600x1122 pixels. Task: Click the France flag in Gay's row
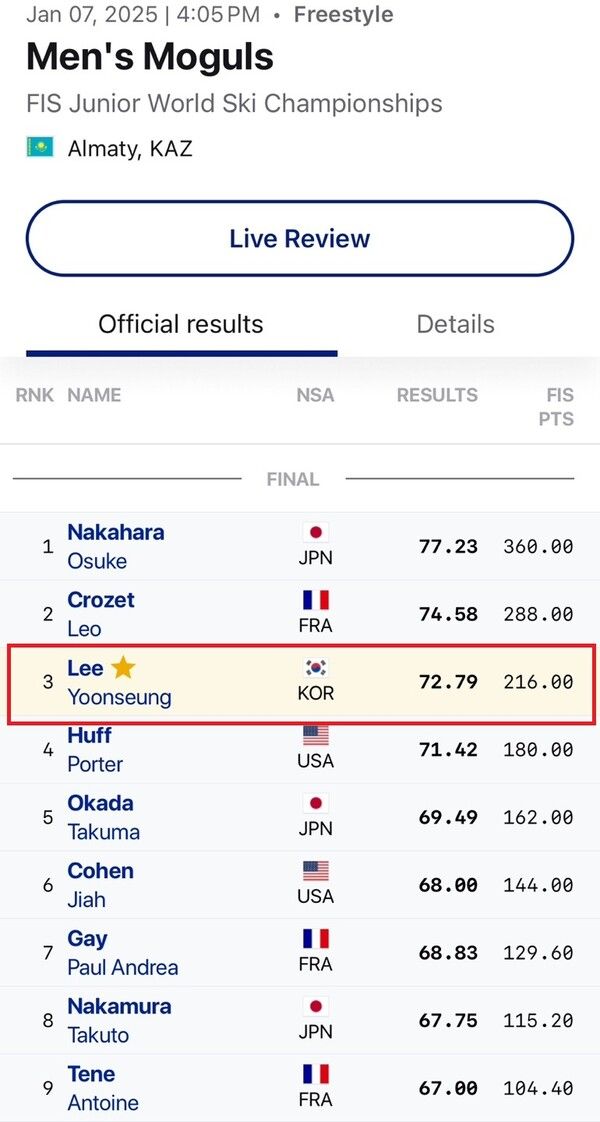pos(316,939)
